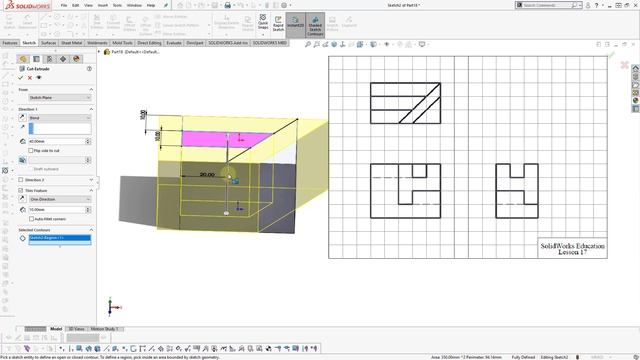Switch to the 3D Views bottom tab
The height and width of the screenshot is (360, 640).
pyautogui.click(x=76, y=329)
